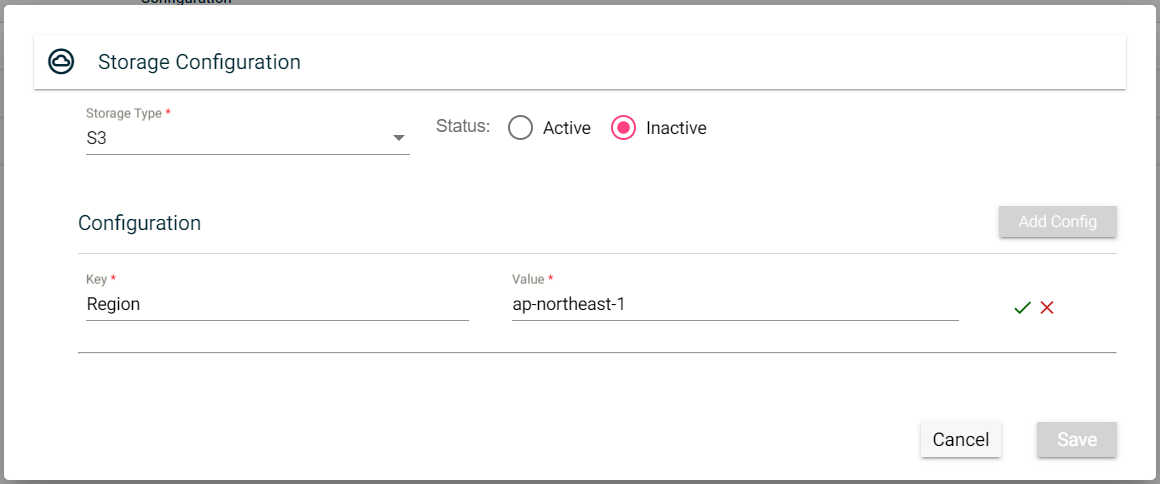Viewport: 1160px width, 484px height.
Task: Click the Configuration section heading
Action: [139, 223]
